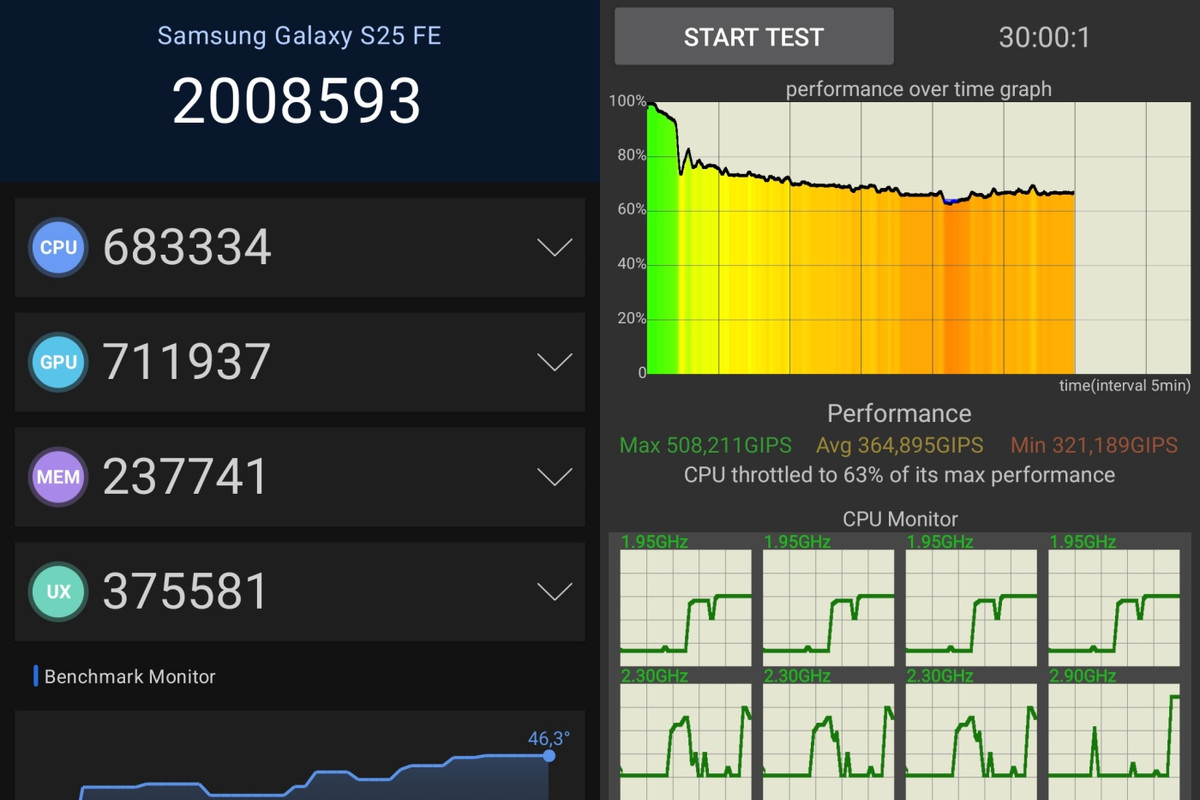Screen dimensions: 1200x800
Task: Click the Max 508,211GIPS value
Action: tap(705, 446)
